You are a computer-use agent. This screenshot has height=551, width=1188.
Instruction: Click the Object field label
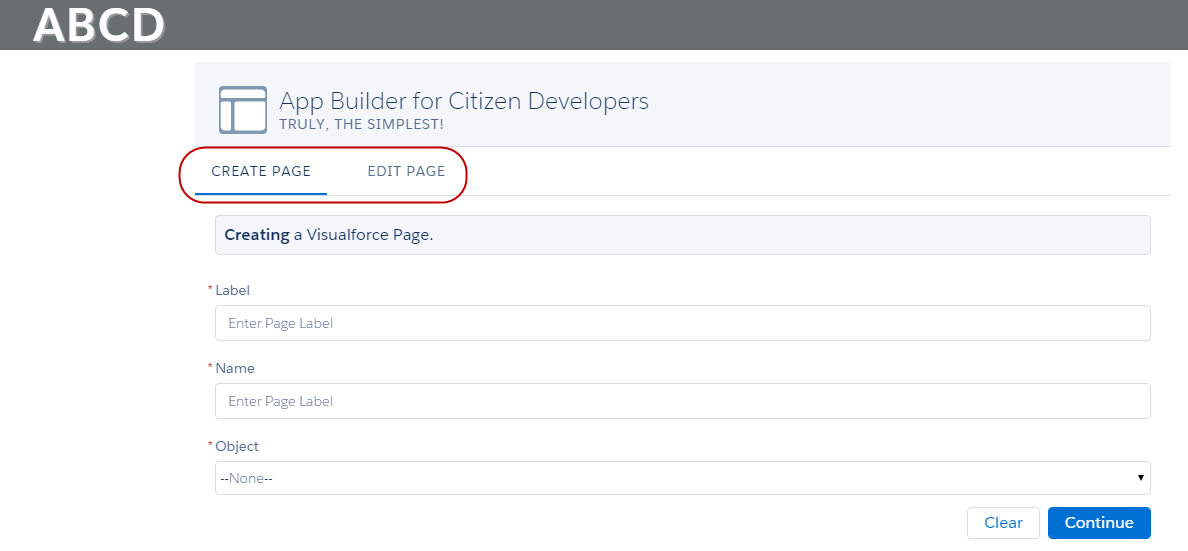[x=236, y=446]
